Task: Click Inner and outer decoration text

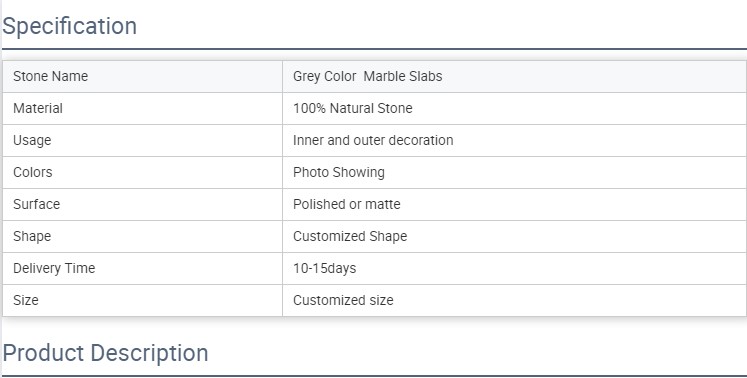Action: pos(373,140)
